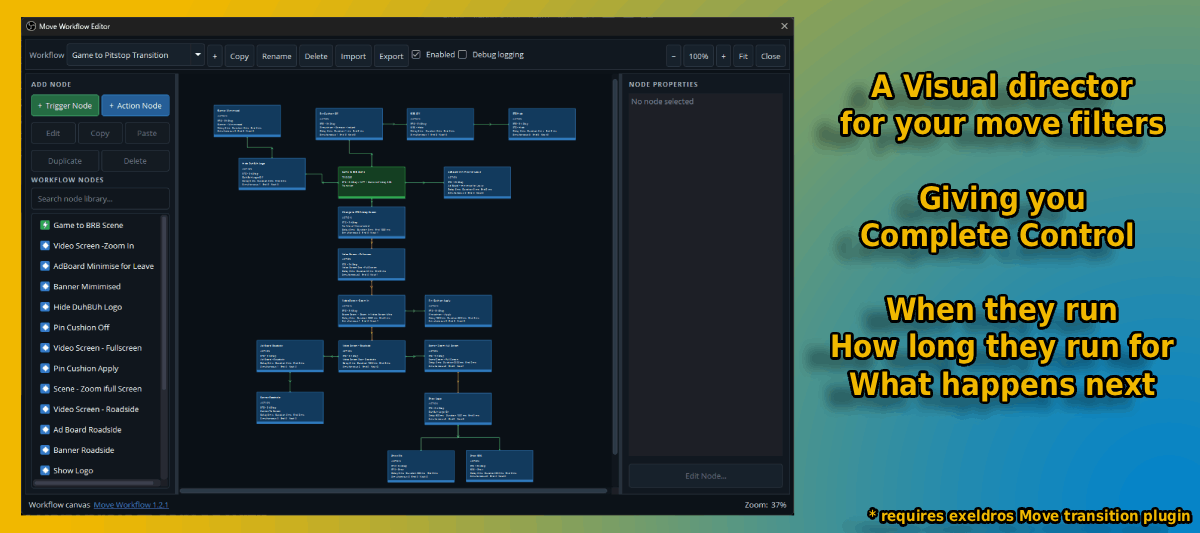Click the green trigger icon beside Game to BRB Scene

tap(45, 225)
